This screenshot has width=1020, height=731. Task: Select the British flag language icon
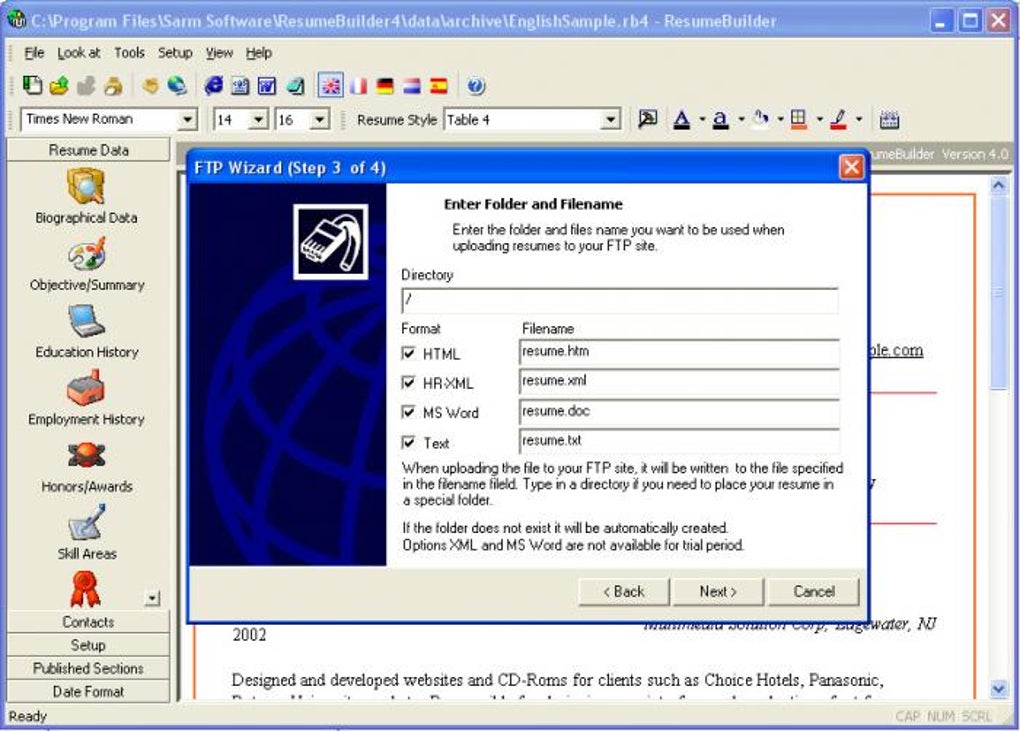point(330,85)
